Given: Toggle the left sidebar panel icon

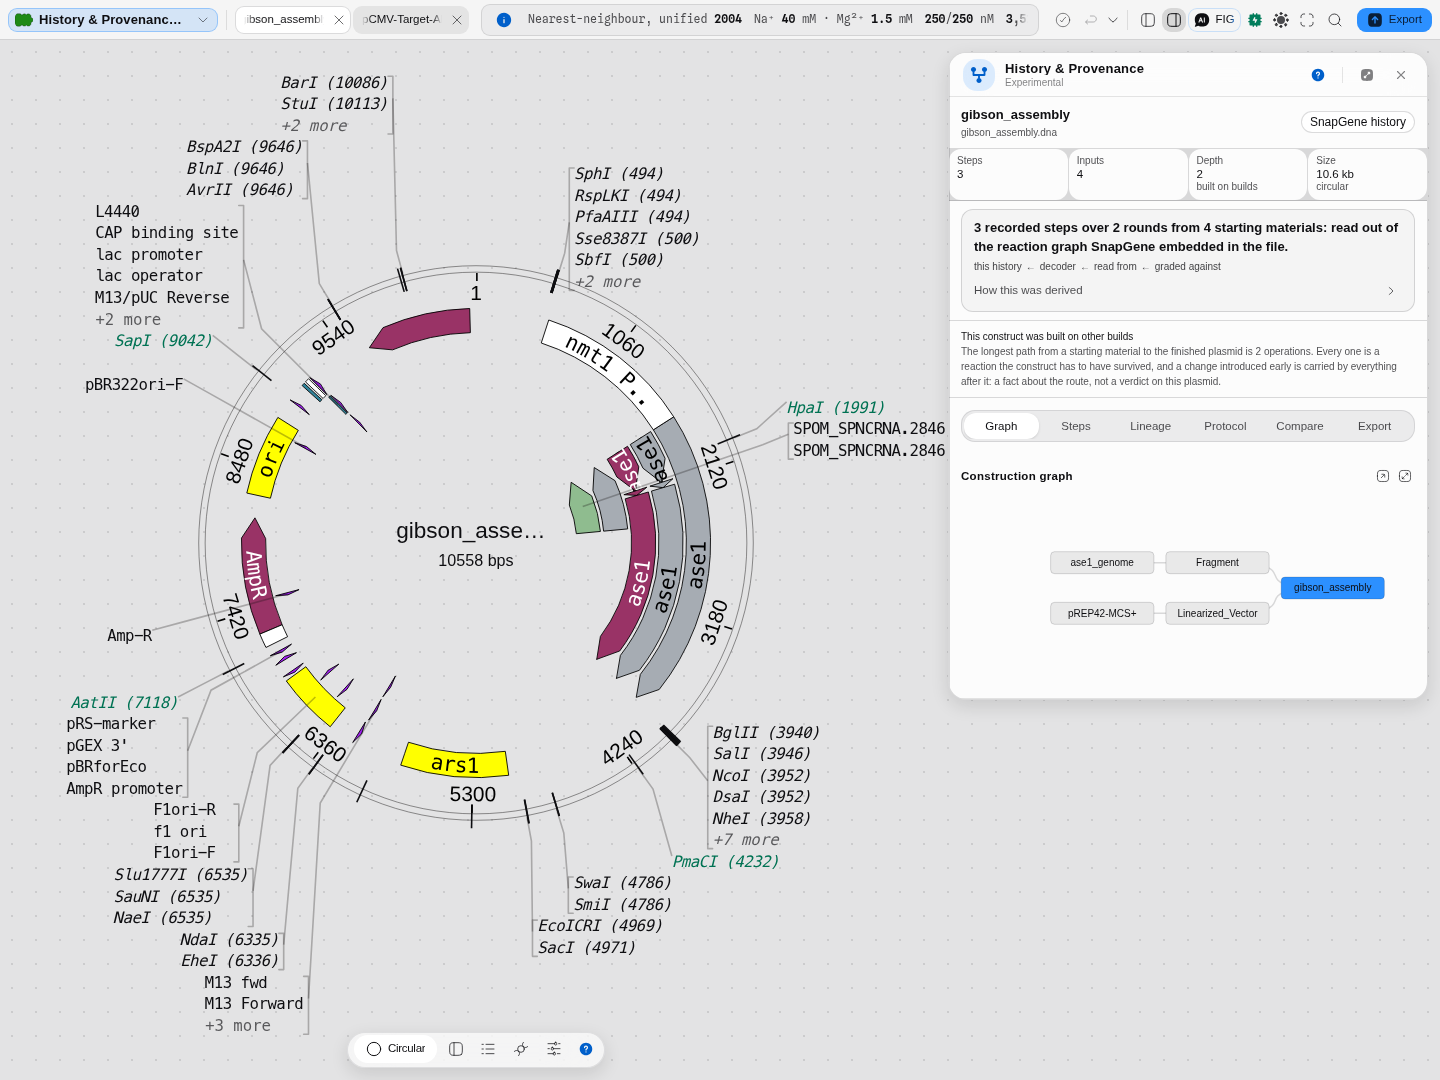Looking at the screenshot, I should (1148, 20).
